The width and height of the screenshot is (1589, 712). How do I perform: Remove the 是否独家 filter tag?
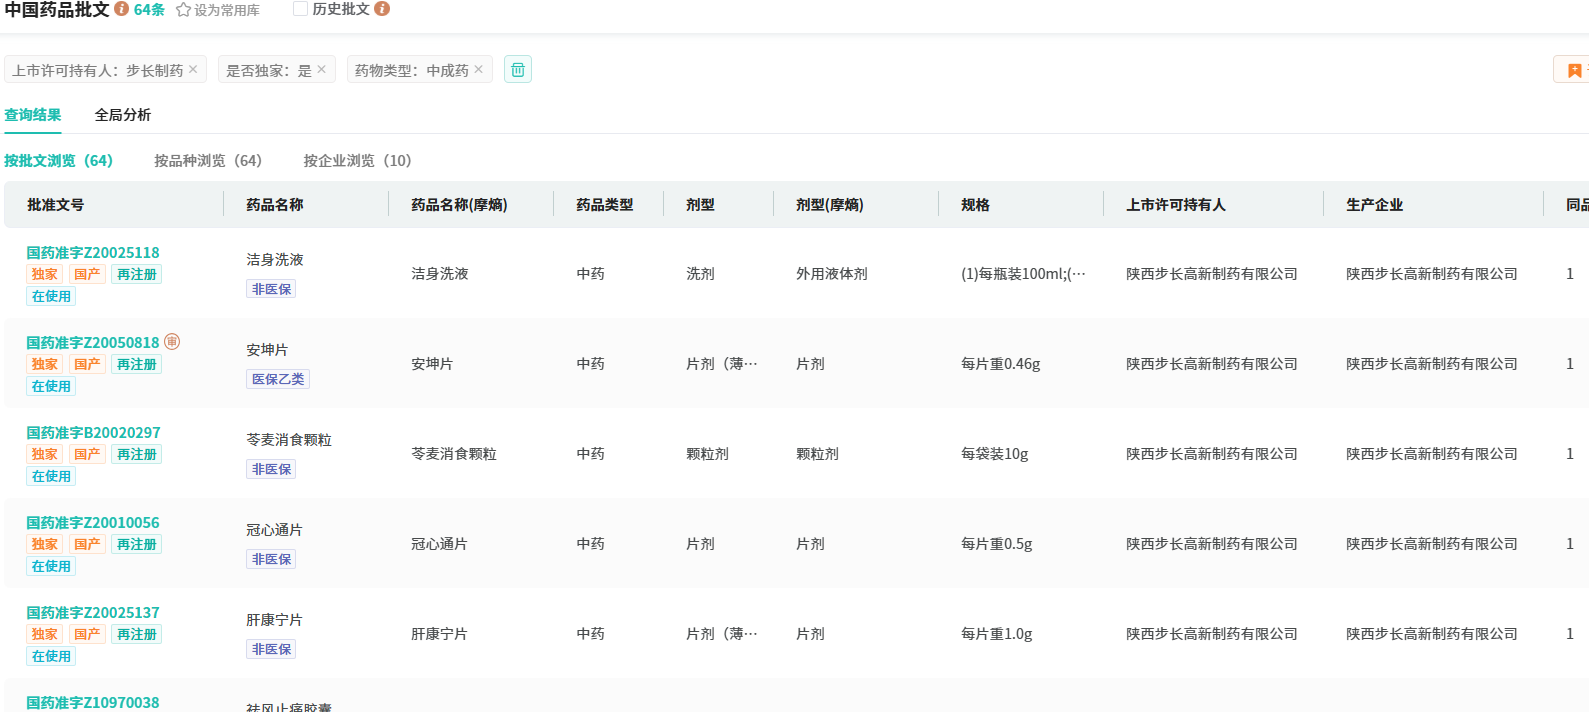point(321,69)
